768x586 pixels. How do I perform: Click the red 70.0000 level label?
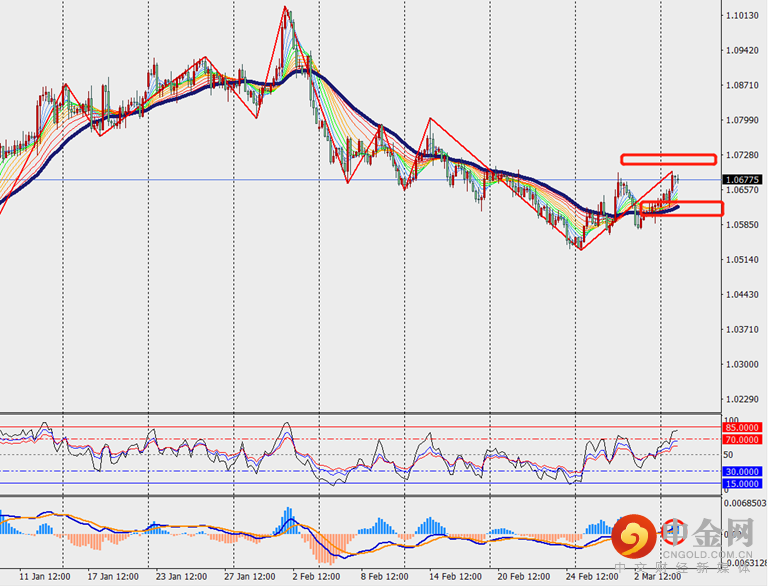(742, 439)
